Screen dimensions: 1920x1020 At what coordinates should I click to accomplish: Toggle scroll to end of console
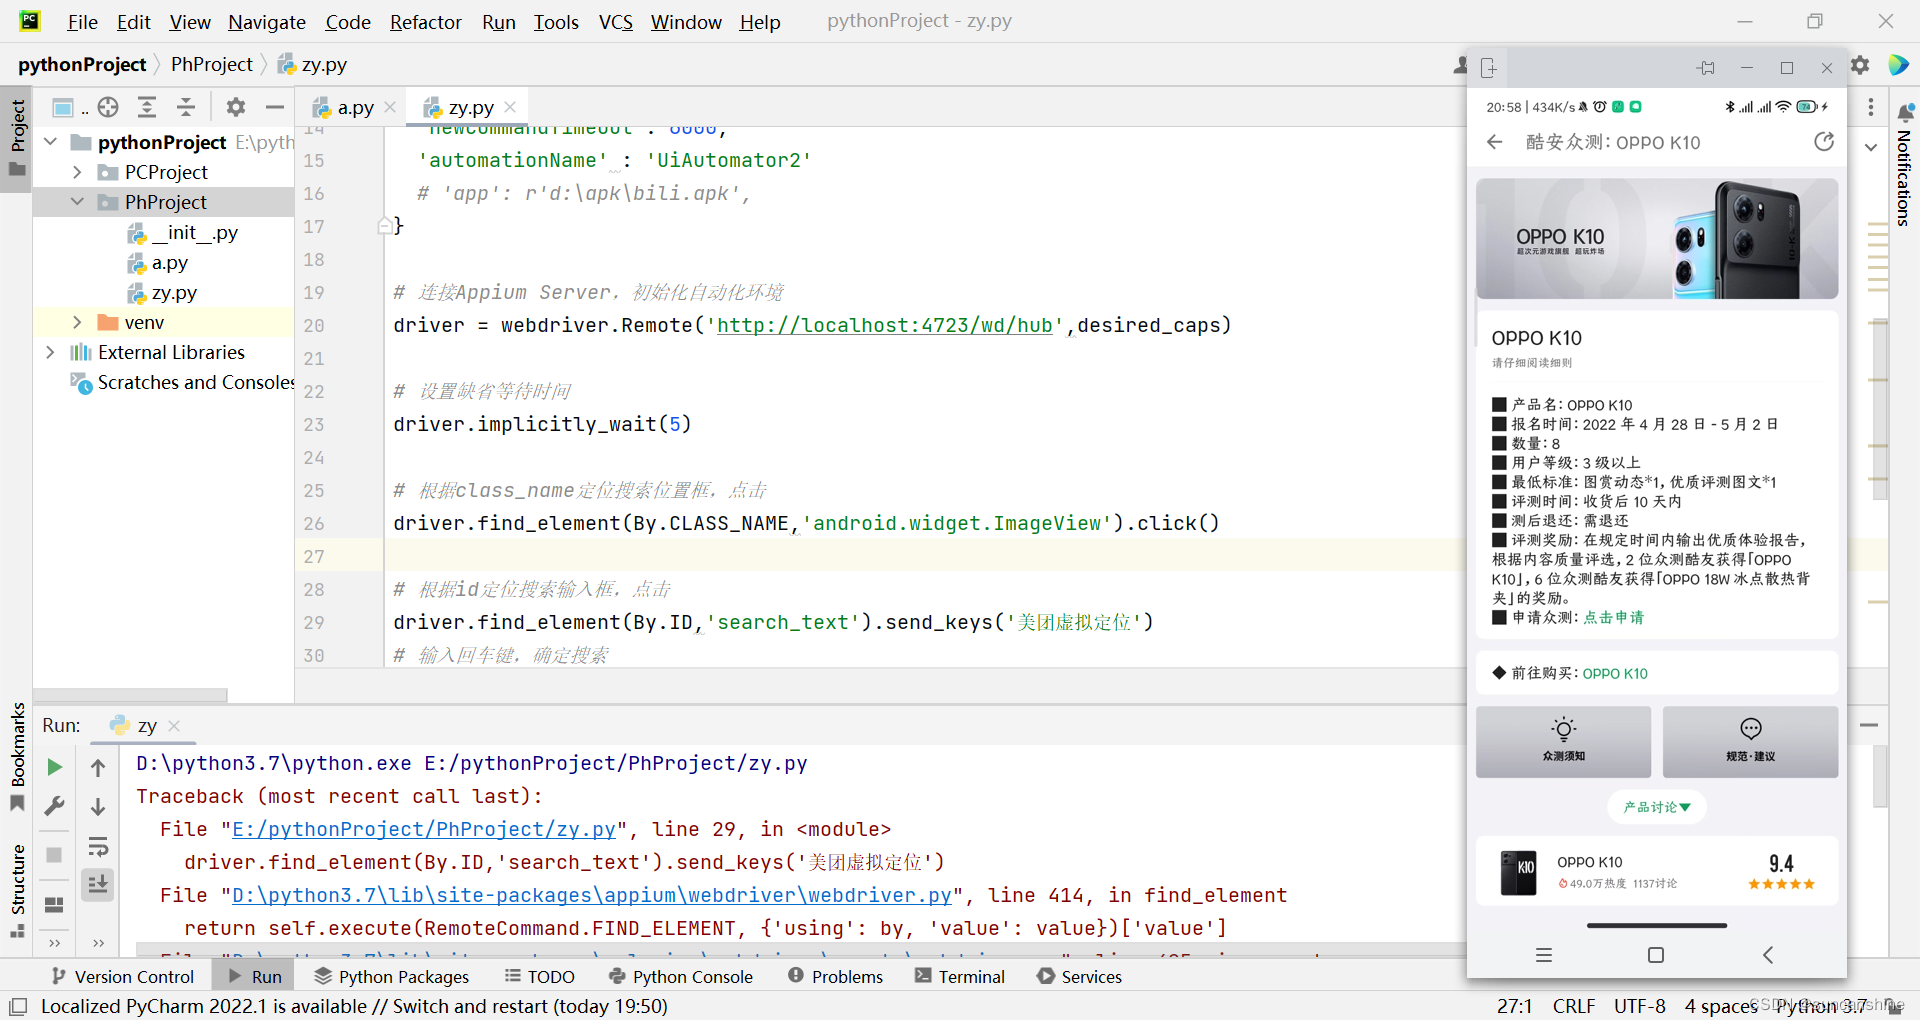pos(98,884)
